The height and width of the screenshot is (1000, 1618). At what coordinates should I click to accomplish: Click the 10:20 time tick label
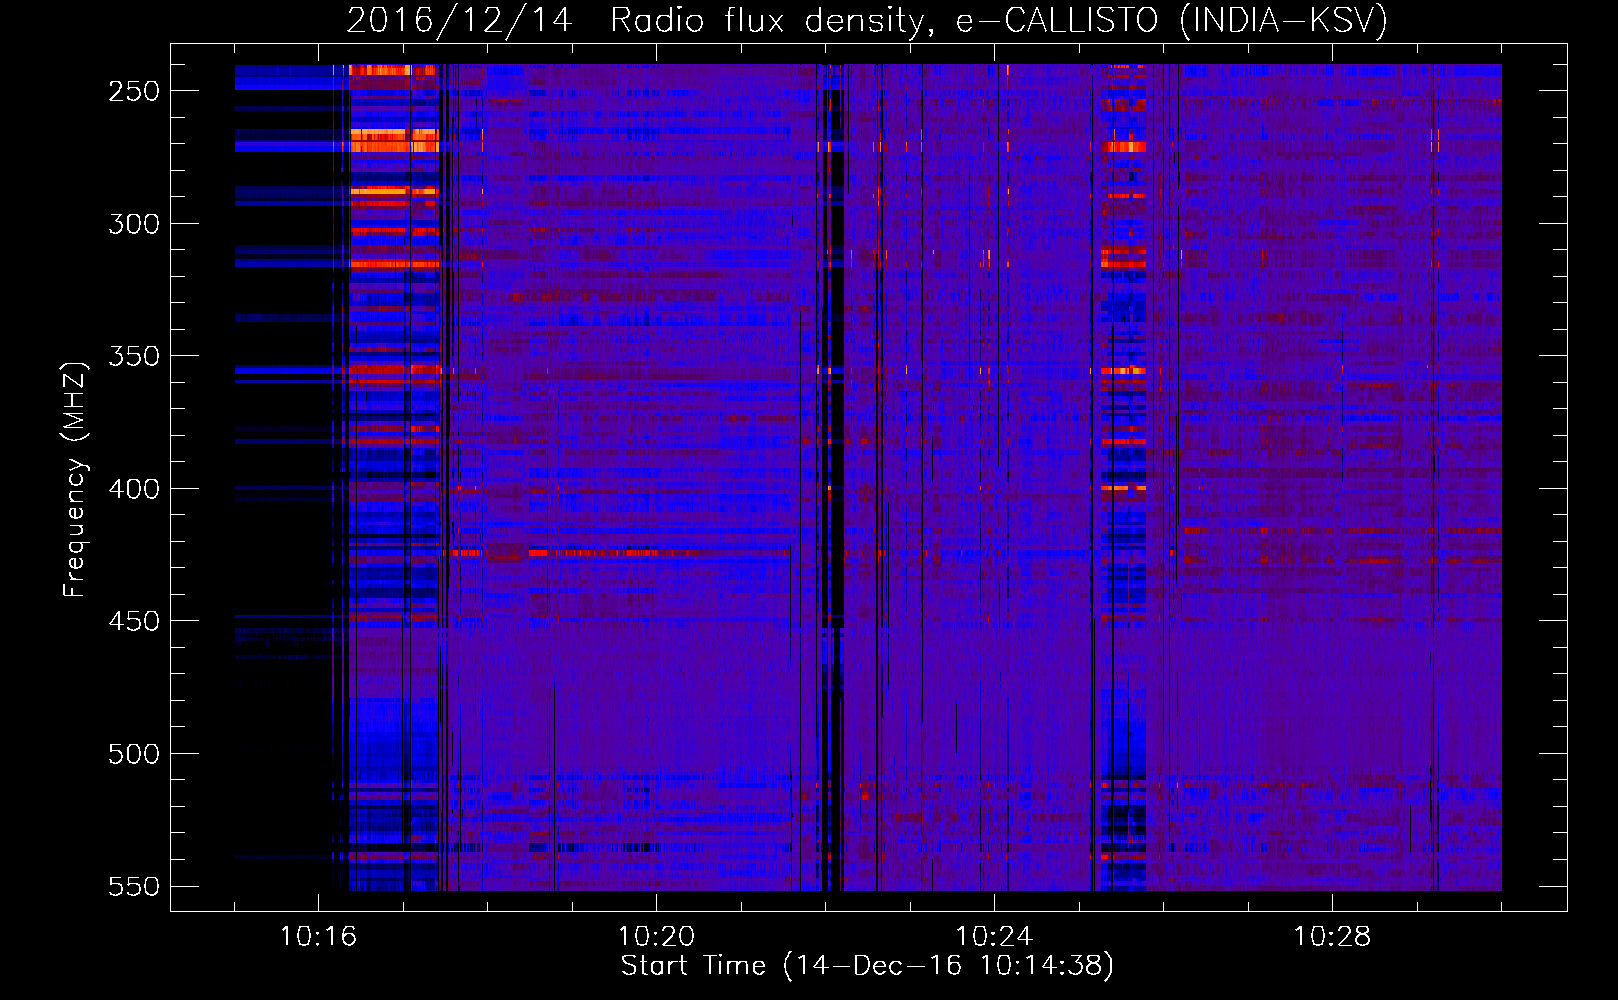656,937
